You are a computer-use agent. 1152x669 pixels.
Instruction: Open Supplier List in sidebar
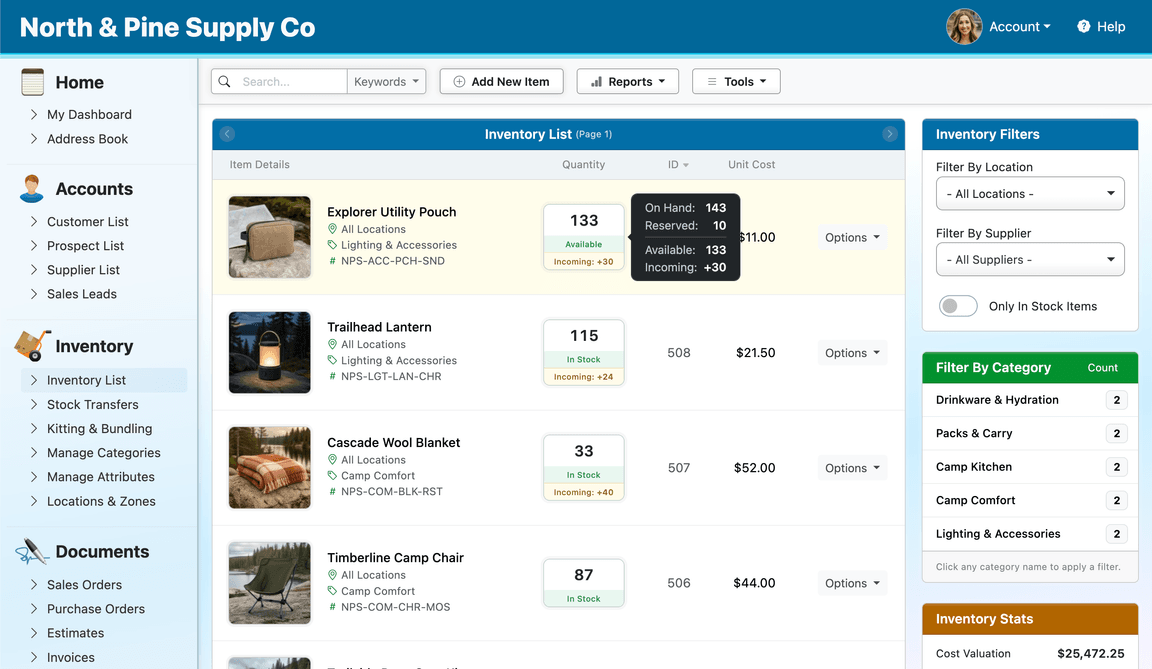click(83, 270)
